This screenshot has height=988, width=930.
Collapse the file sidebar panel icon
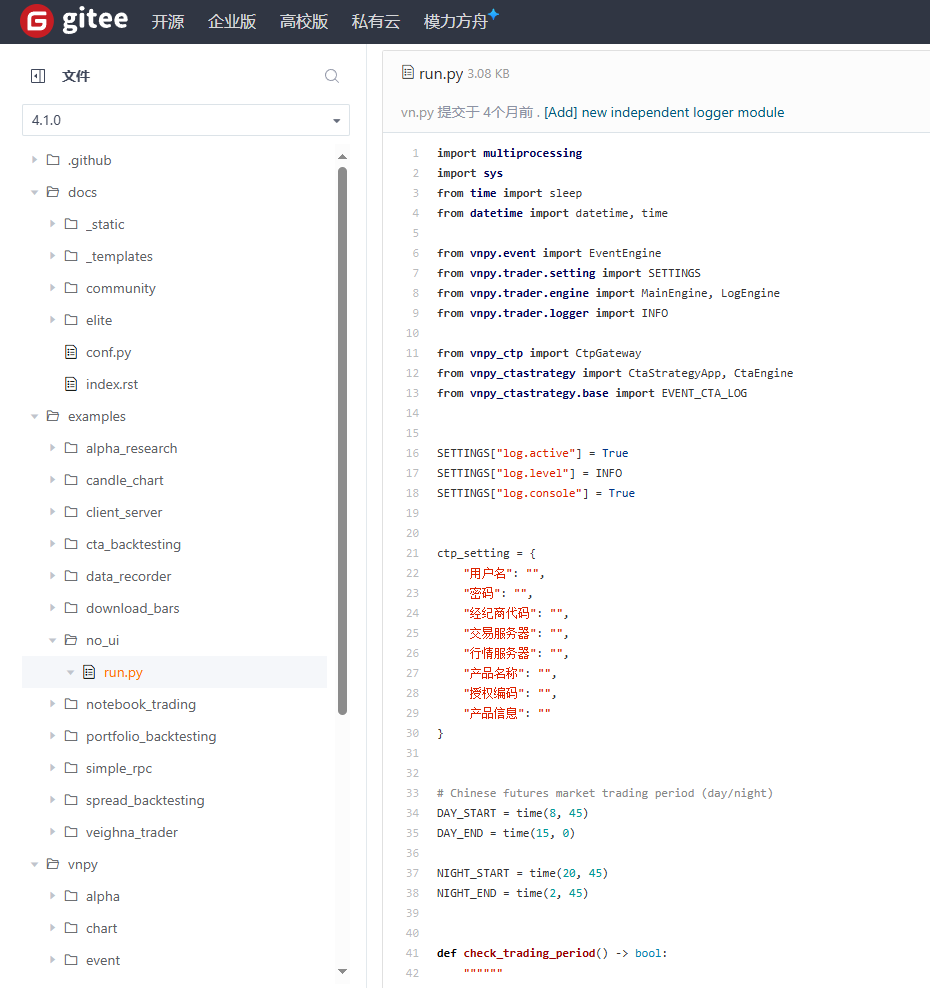38,76
